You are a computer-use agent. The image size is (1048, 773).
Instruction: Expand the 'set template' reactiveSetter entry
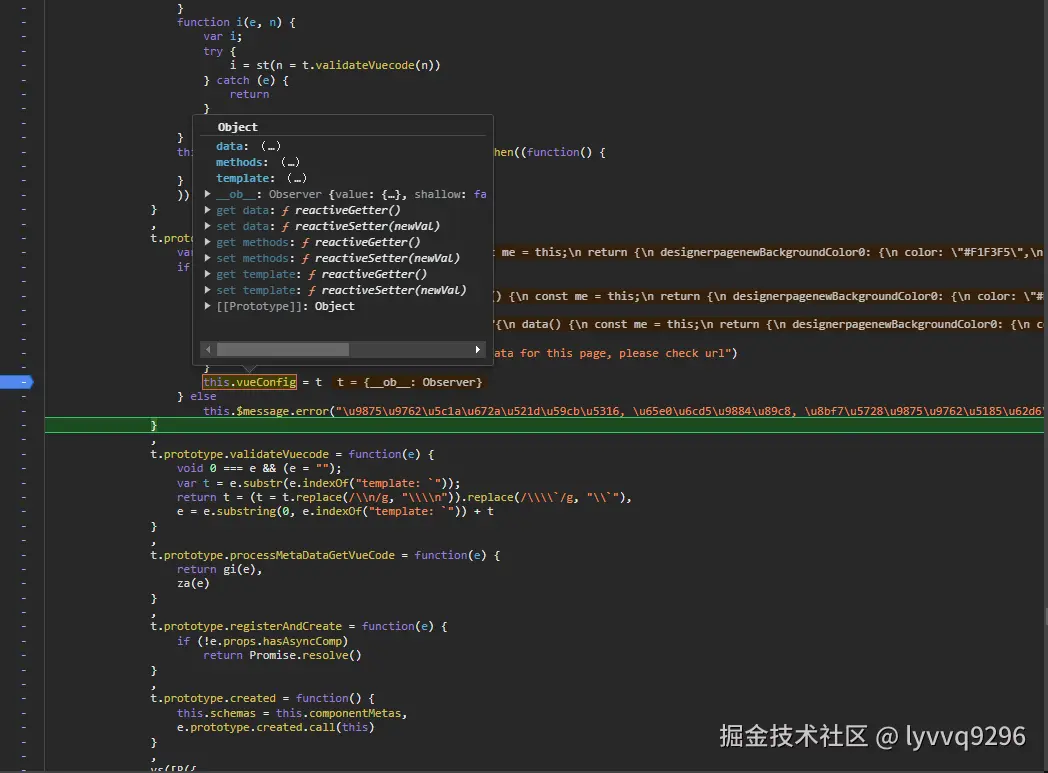[x=208, y=291]
